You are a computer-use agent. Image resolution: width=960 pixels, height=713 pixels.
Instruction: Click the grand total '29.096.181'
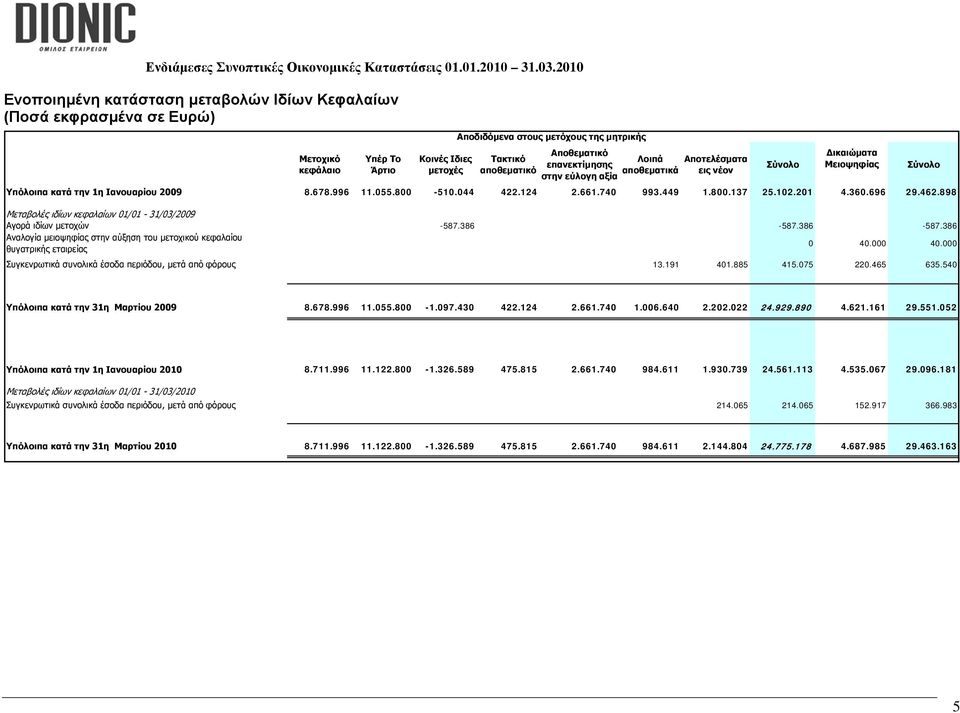point(931,370)
